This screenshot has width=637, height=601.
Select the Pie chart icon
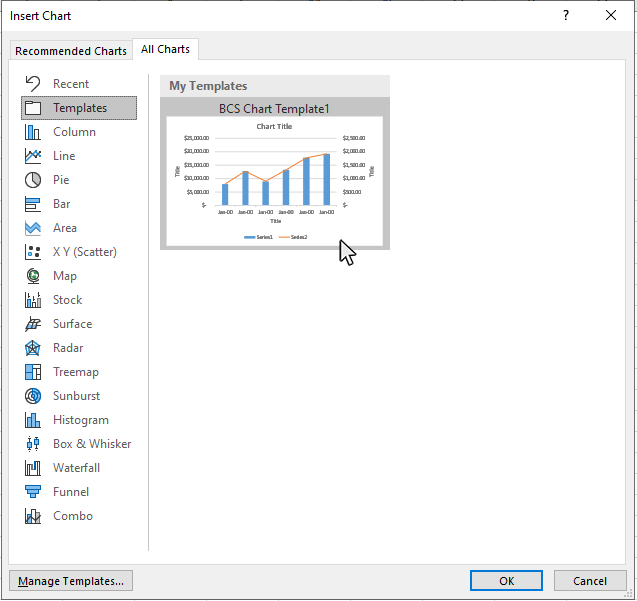pyautogui.click(x=32, y=180)
